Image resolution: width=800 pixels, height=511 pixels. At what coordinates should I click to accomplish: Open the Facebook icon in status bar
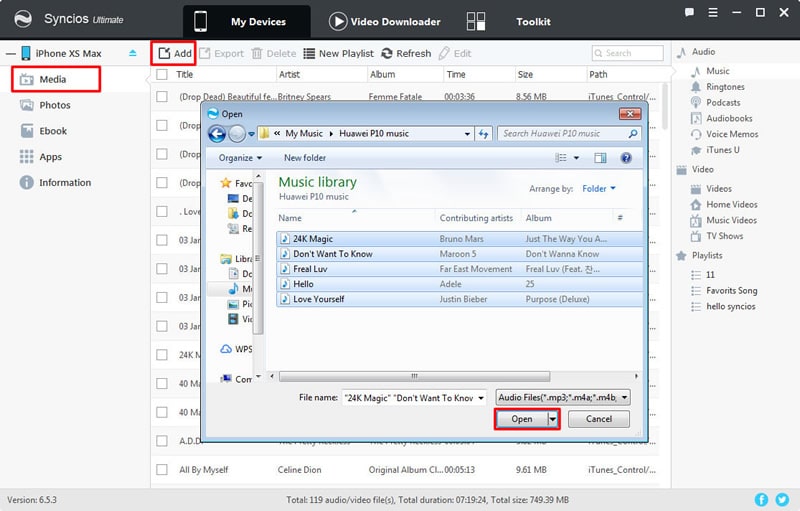tap(761, 500)
